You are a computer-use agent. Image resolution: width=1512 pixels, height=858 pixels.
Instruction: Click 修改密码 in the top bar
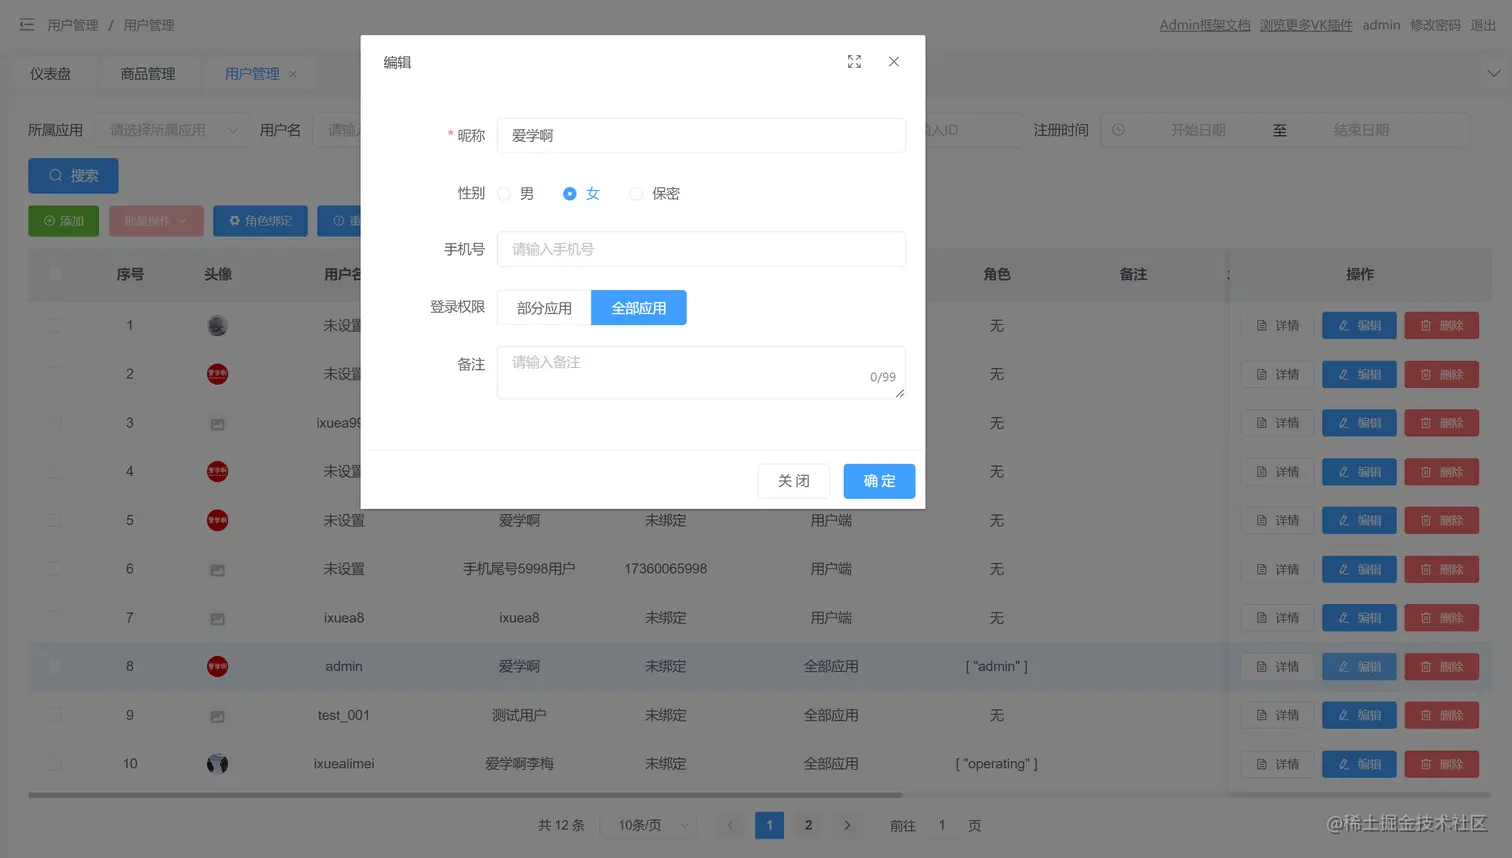coord(1435,25)
